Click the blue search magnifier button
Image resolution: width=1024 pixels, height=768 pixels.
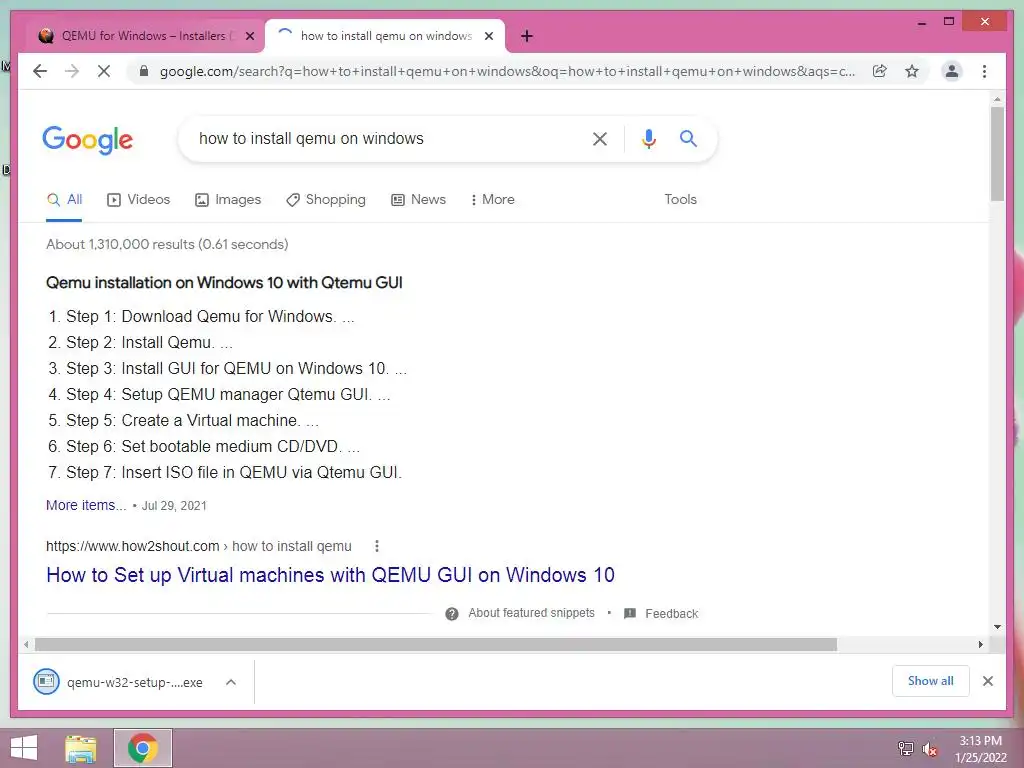coord(688,138)
